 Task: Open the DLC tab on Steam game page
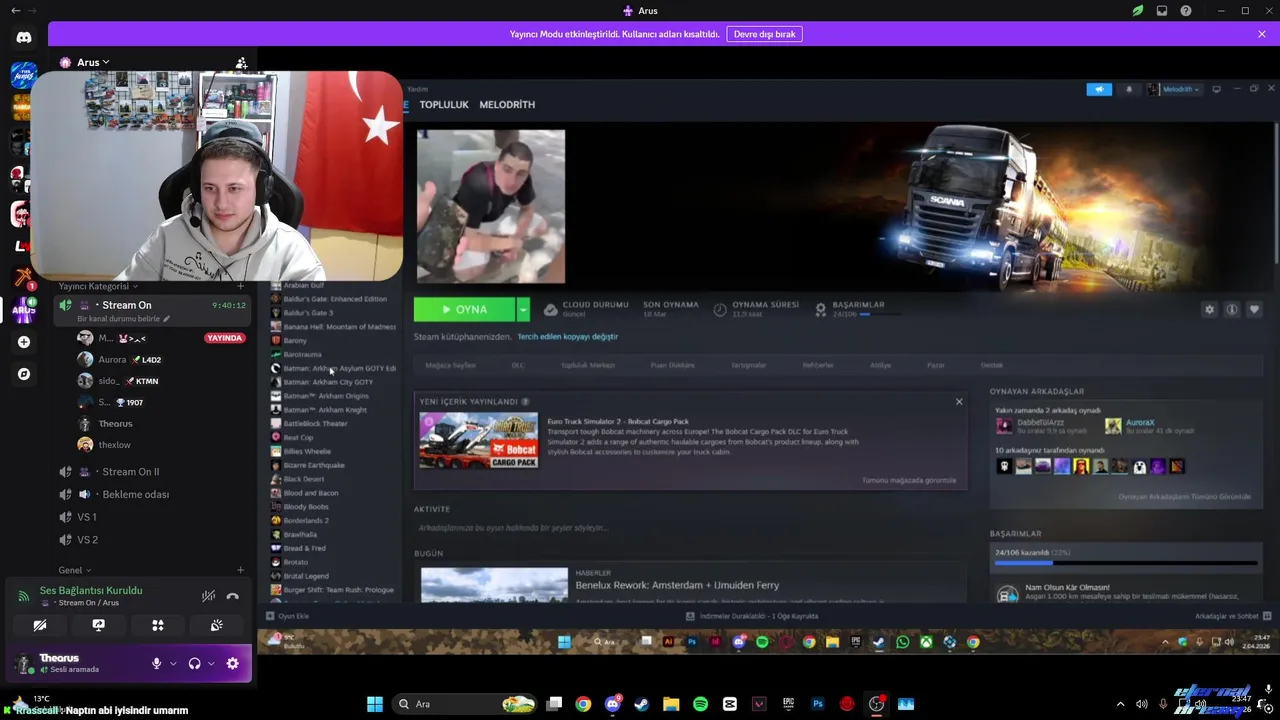tap(518, 365)
